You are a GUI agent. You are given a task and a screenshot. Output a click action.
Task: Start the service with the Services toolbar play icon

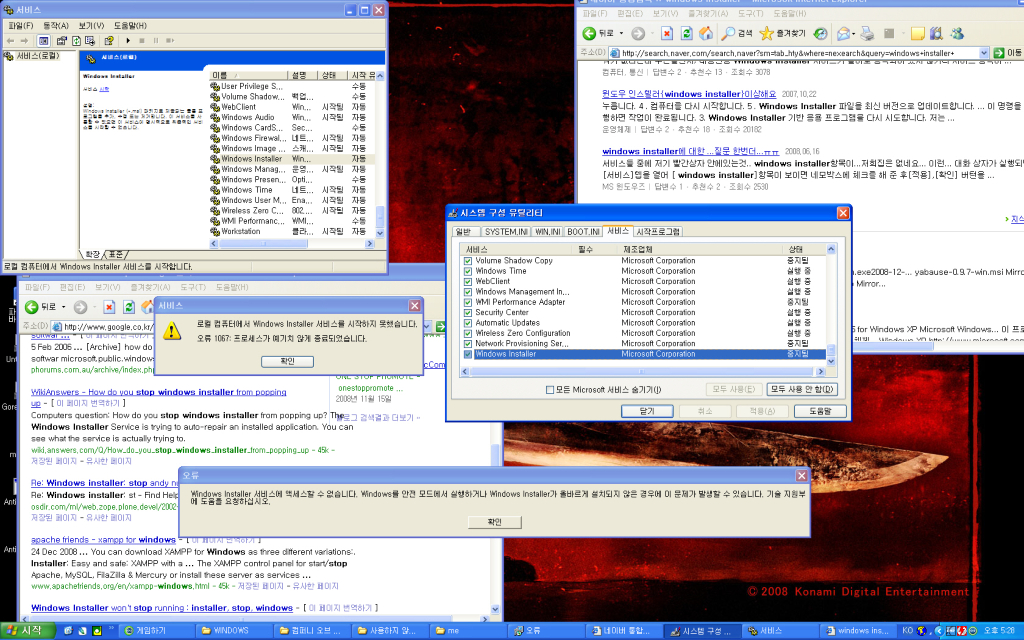pos(129,40)
